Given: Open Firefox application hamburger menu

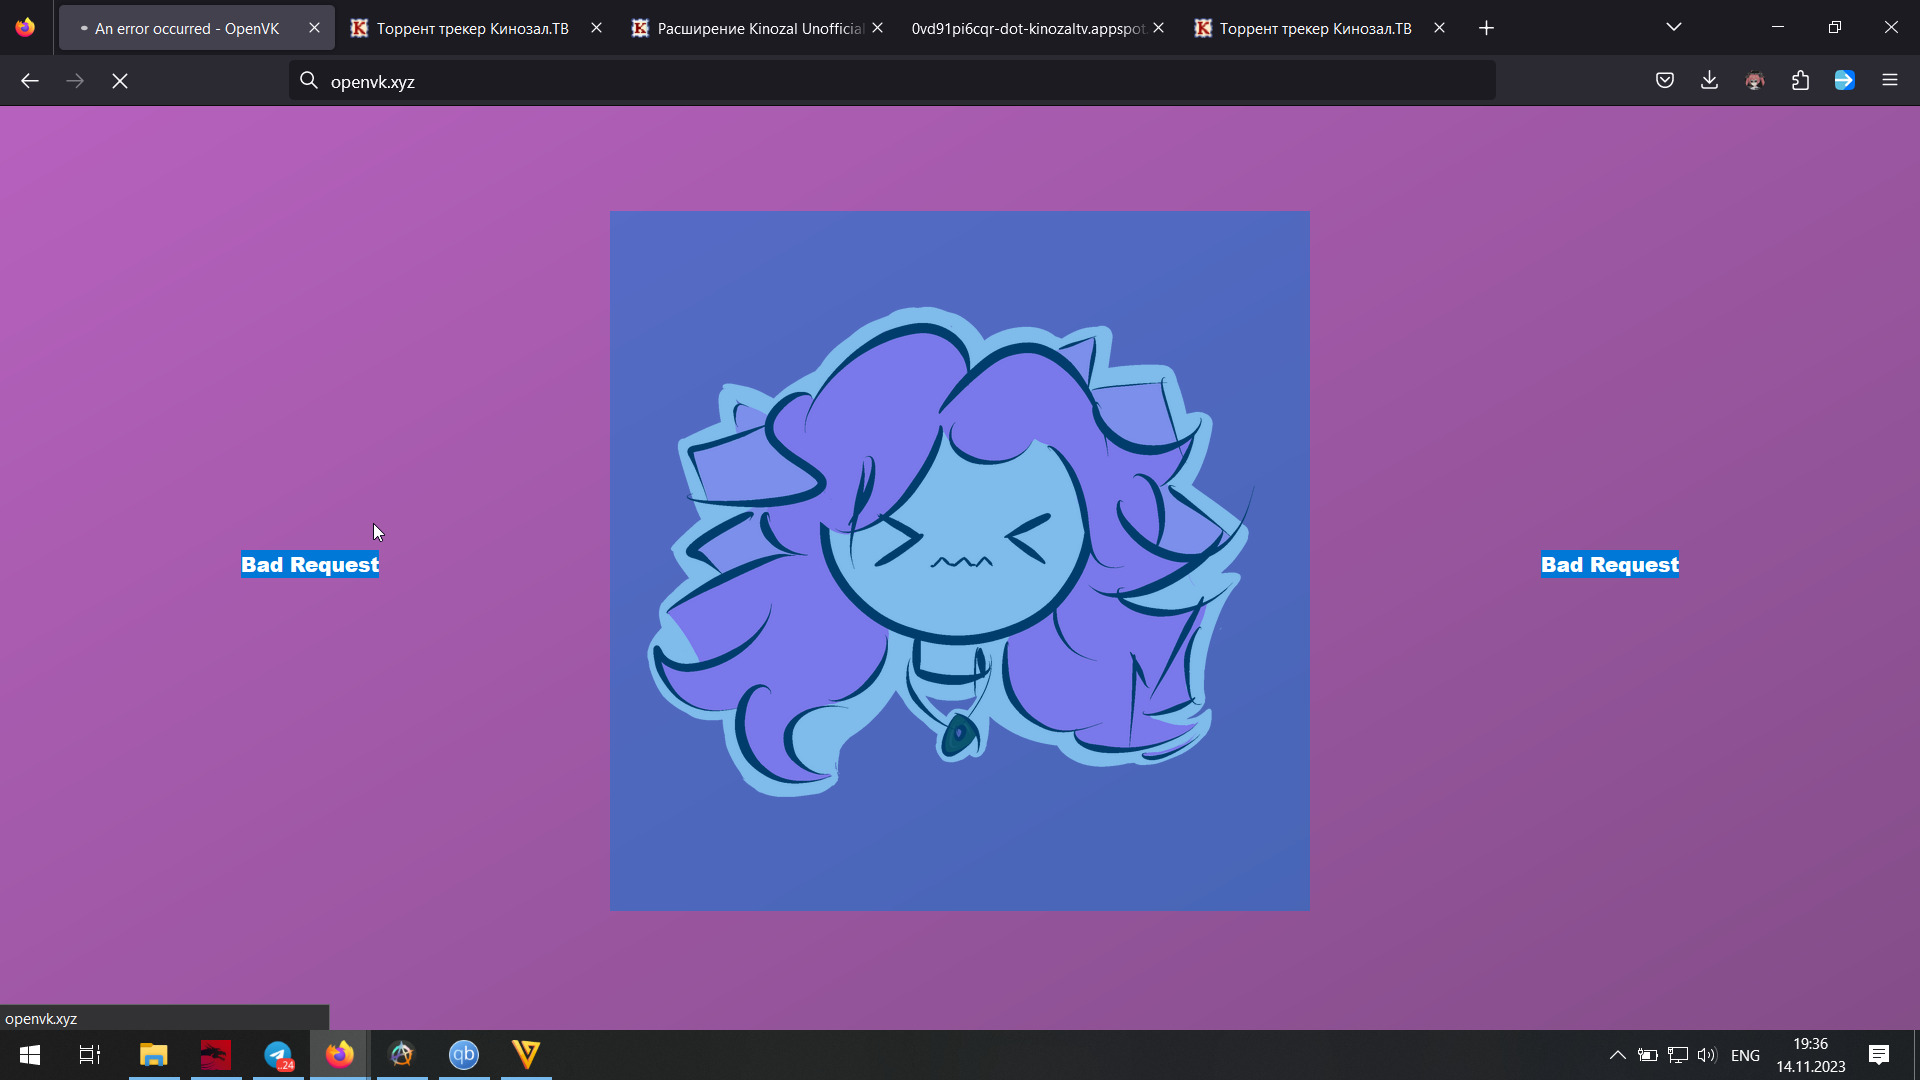Looking at the screenshot, I should (1890, 81).
